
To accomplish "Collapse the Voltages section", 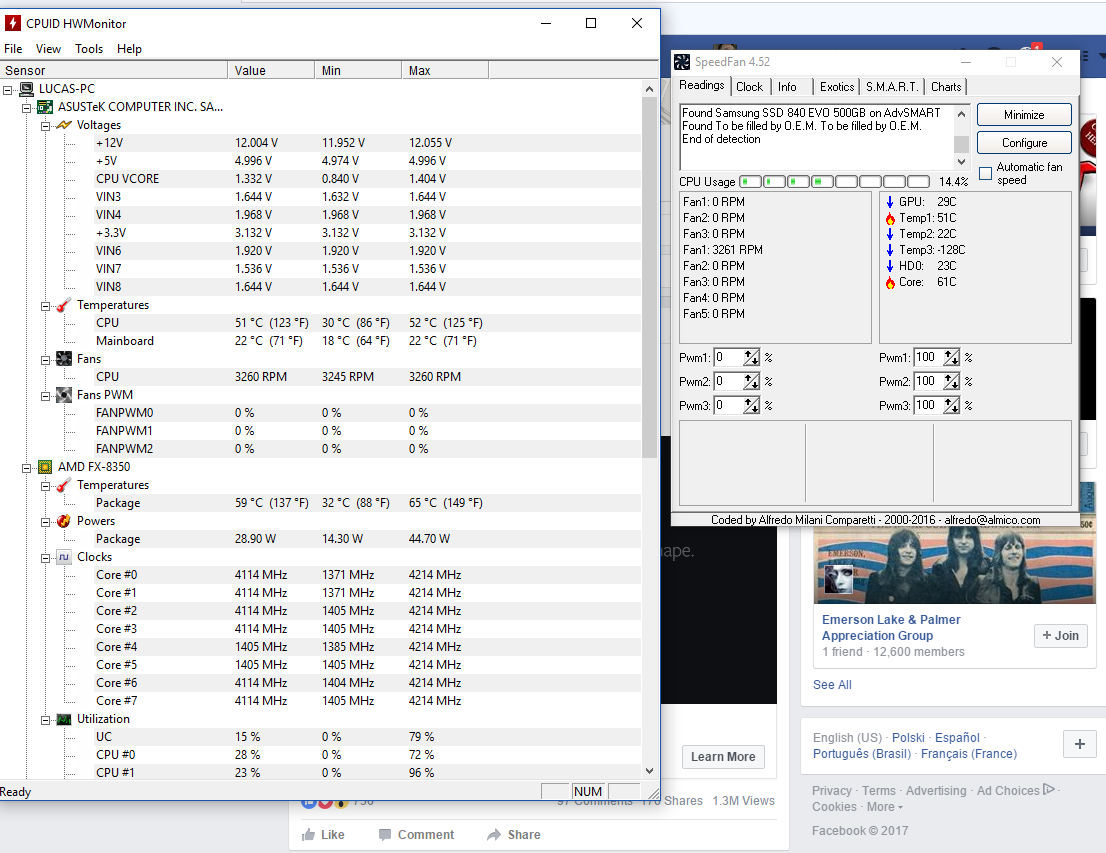I will point(45,126).
